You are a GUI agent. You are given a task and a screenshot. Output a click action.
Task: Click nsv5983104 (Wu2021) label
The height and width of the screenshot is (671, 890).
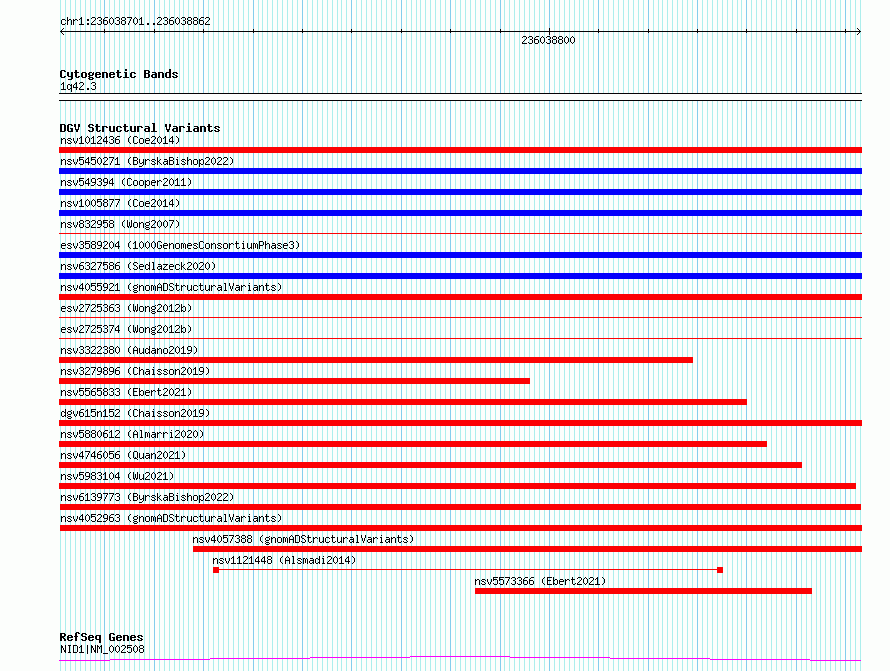click(117, 476)
